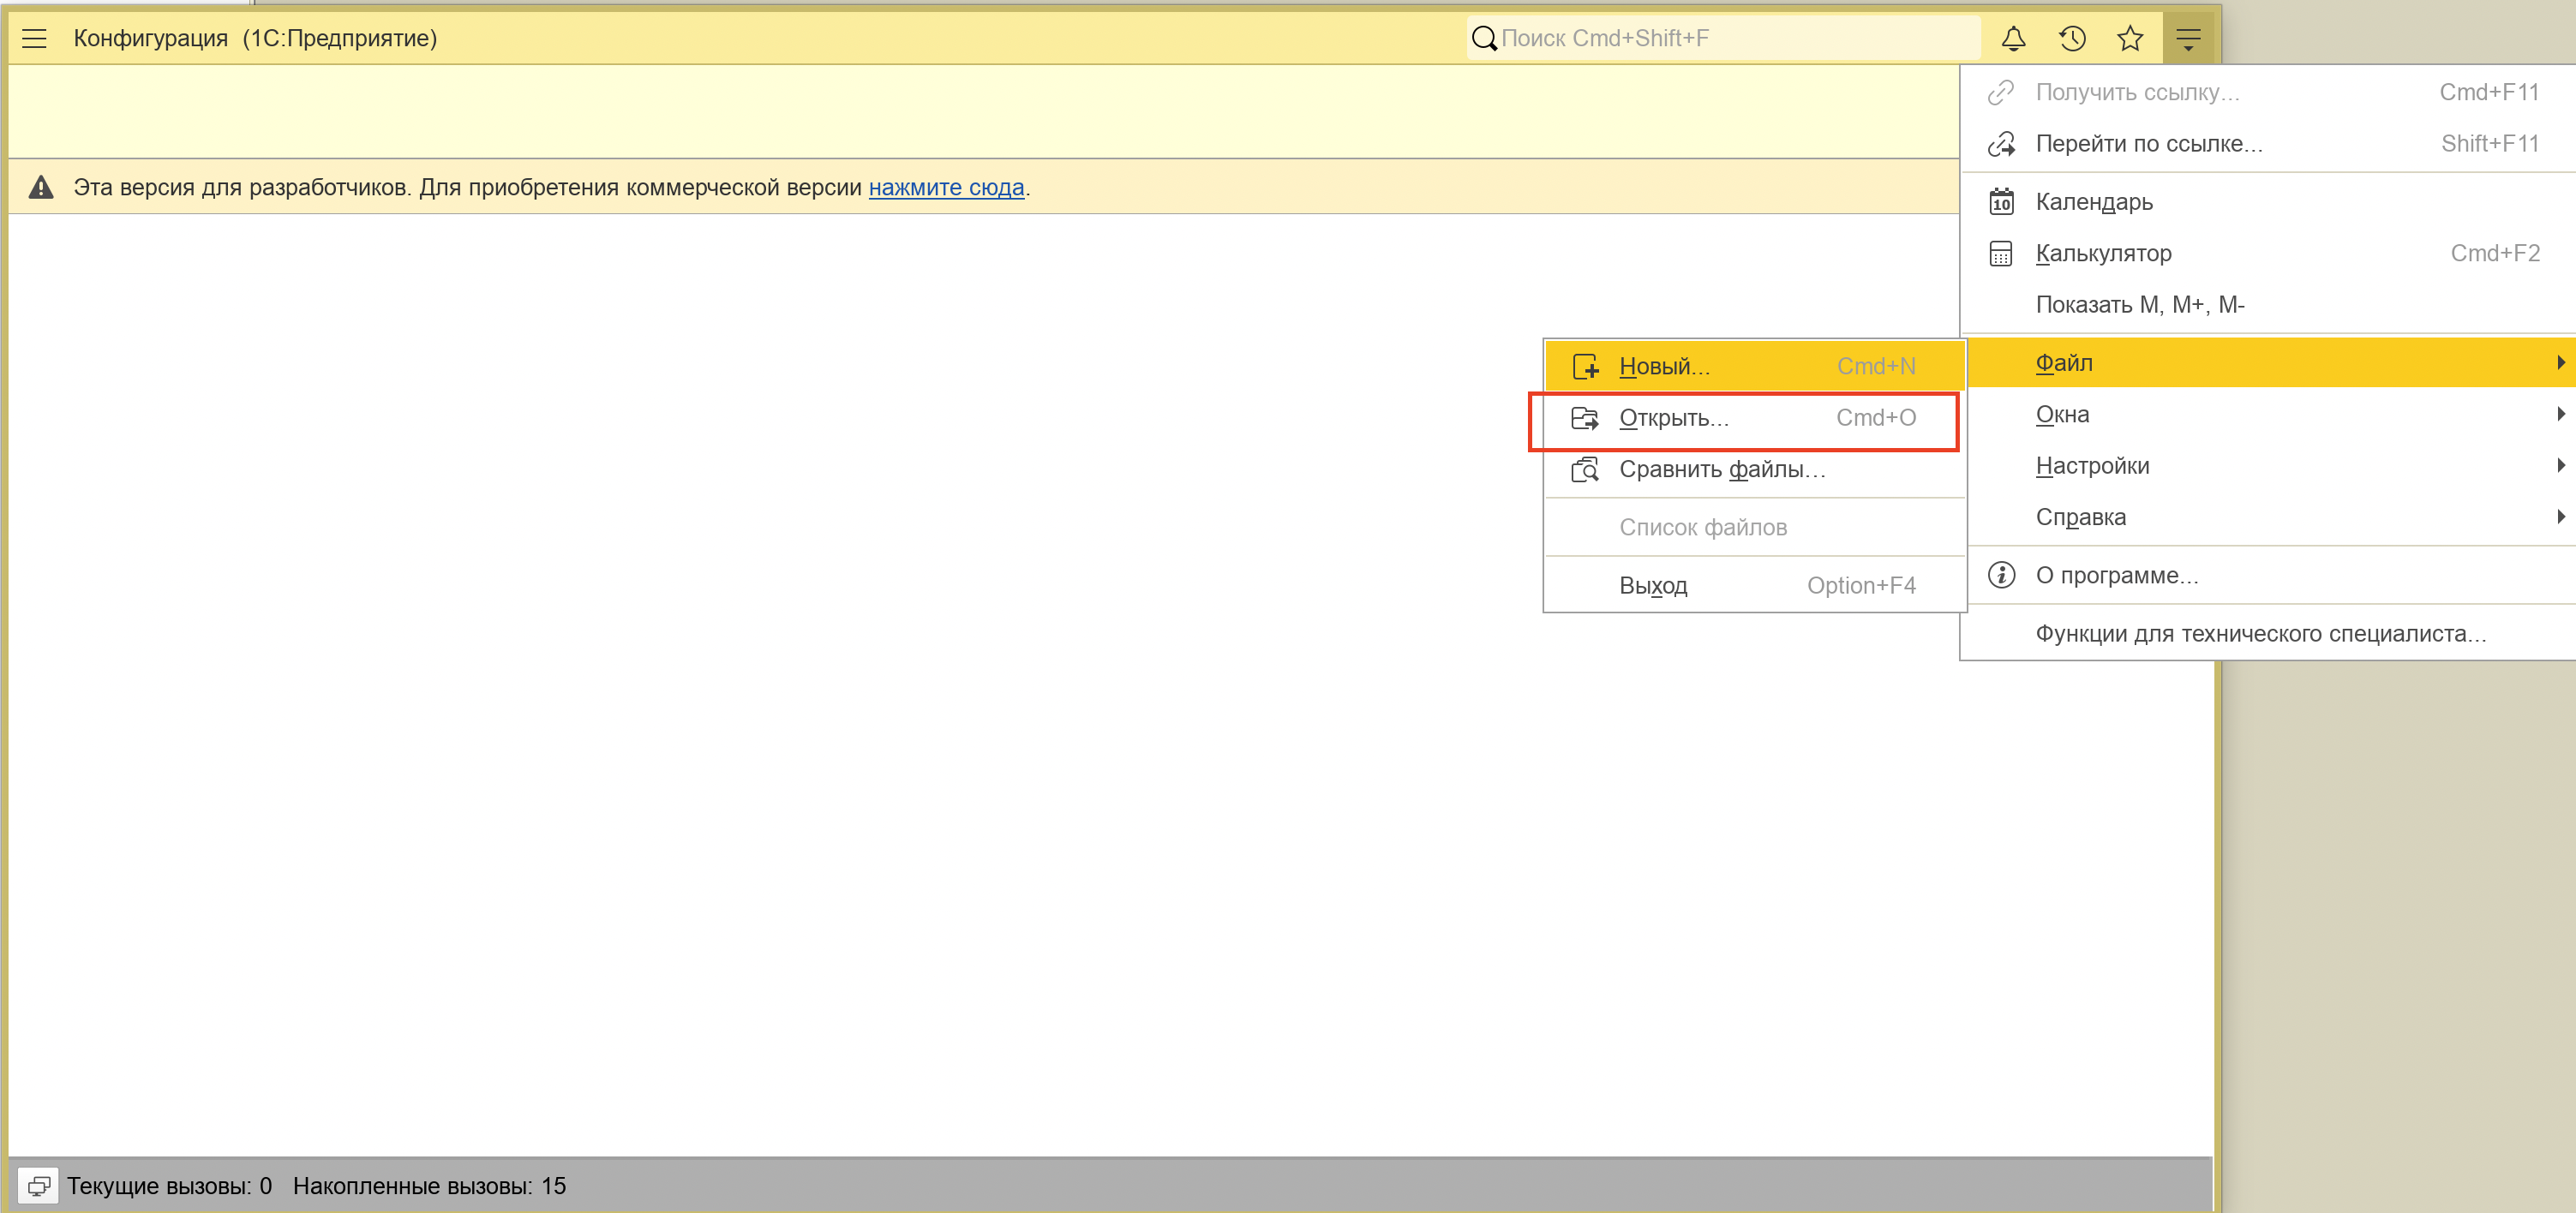Open favorites star icon
The width and height of the screenshot is (2576, 1213).
pyautogui.click(x=2130, y=38)
